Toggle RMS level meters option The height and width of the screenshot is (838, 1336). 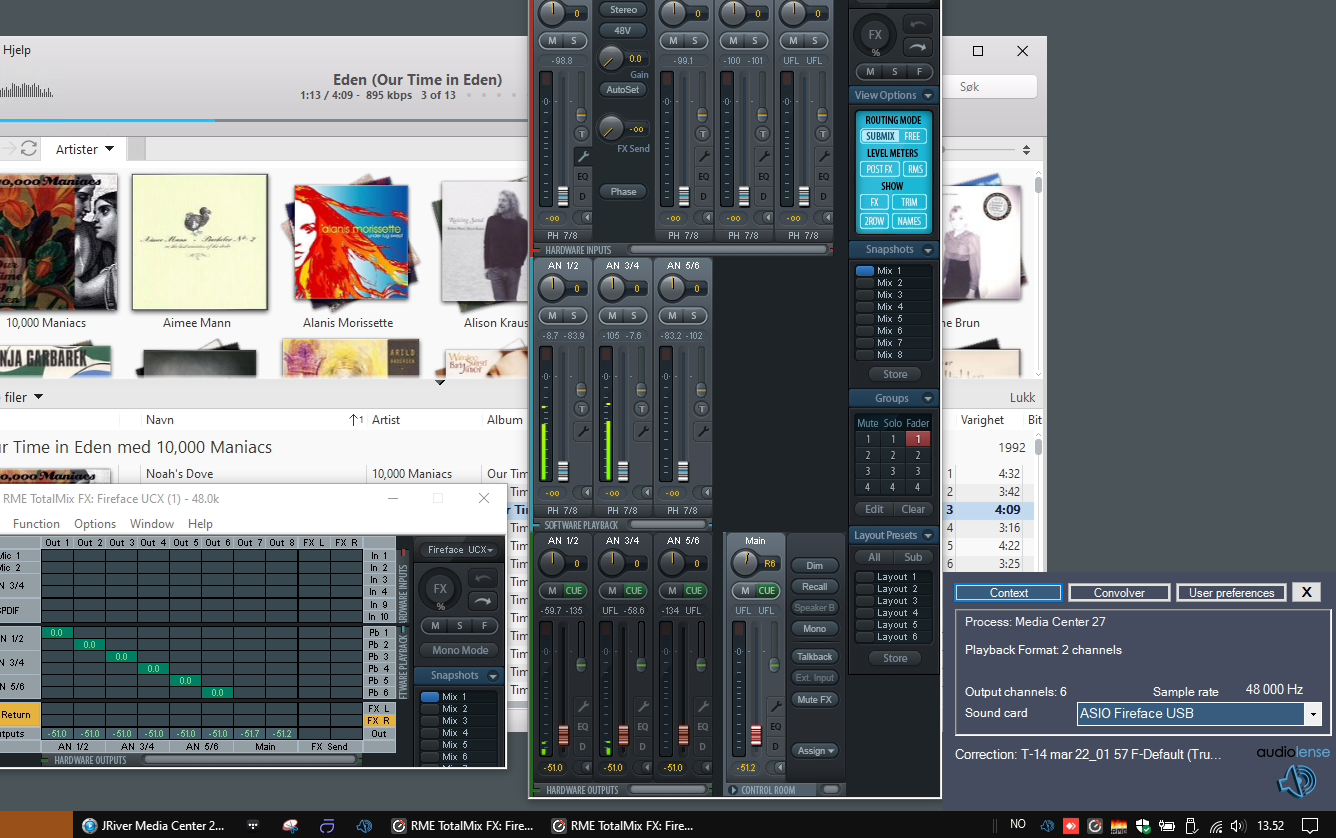(x=915, y=169)
